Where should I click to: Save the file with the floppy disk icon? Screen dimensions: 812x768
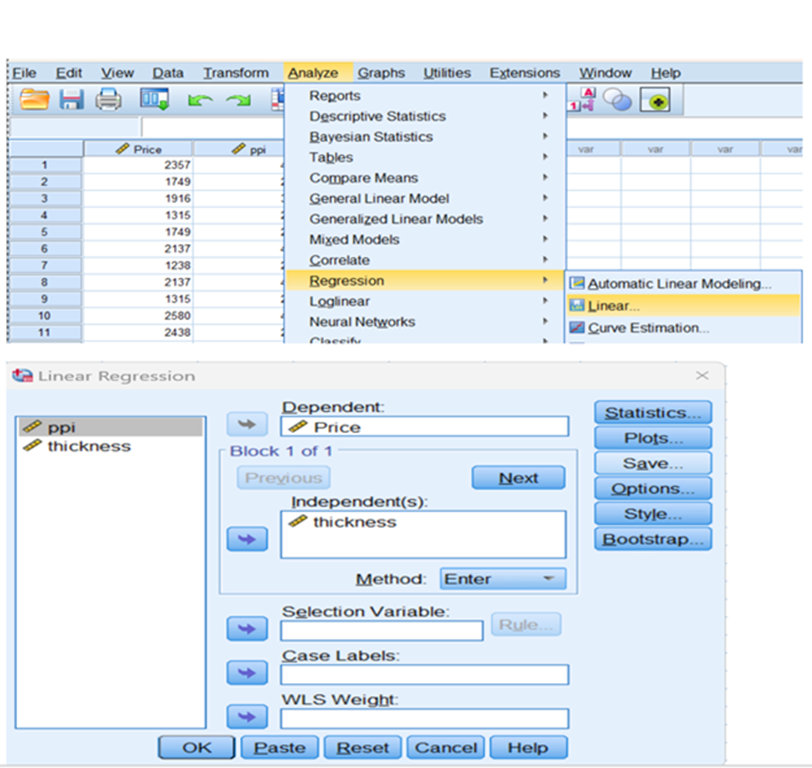[71, 99]
